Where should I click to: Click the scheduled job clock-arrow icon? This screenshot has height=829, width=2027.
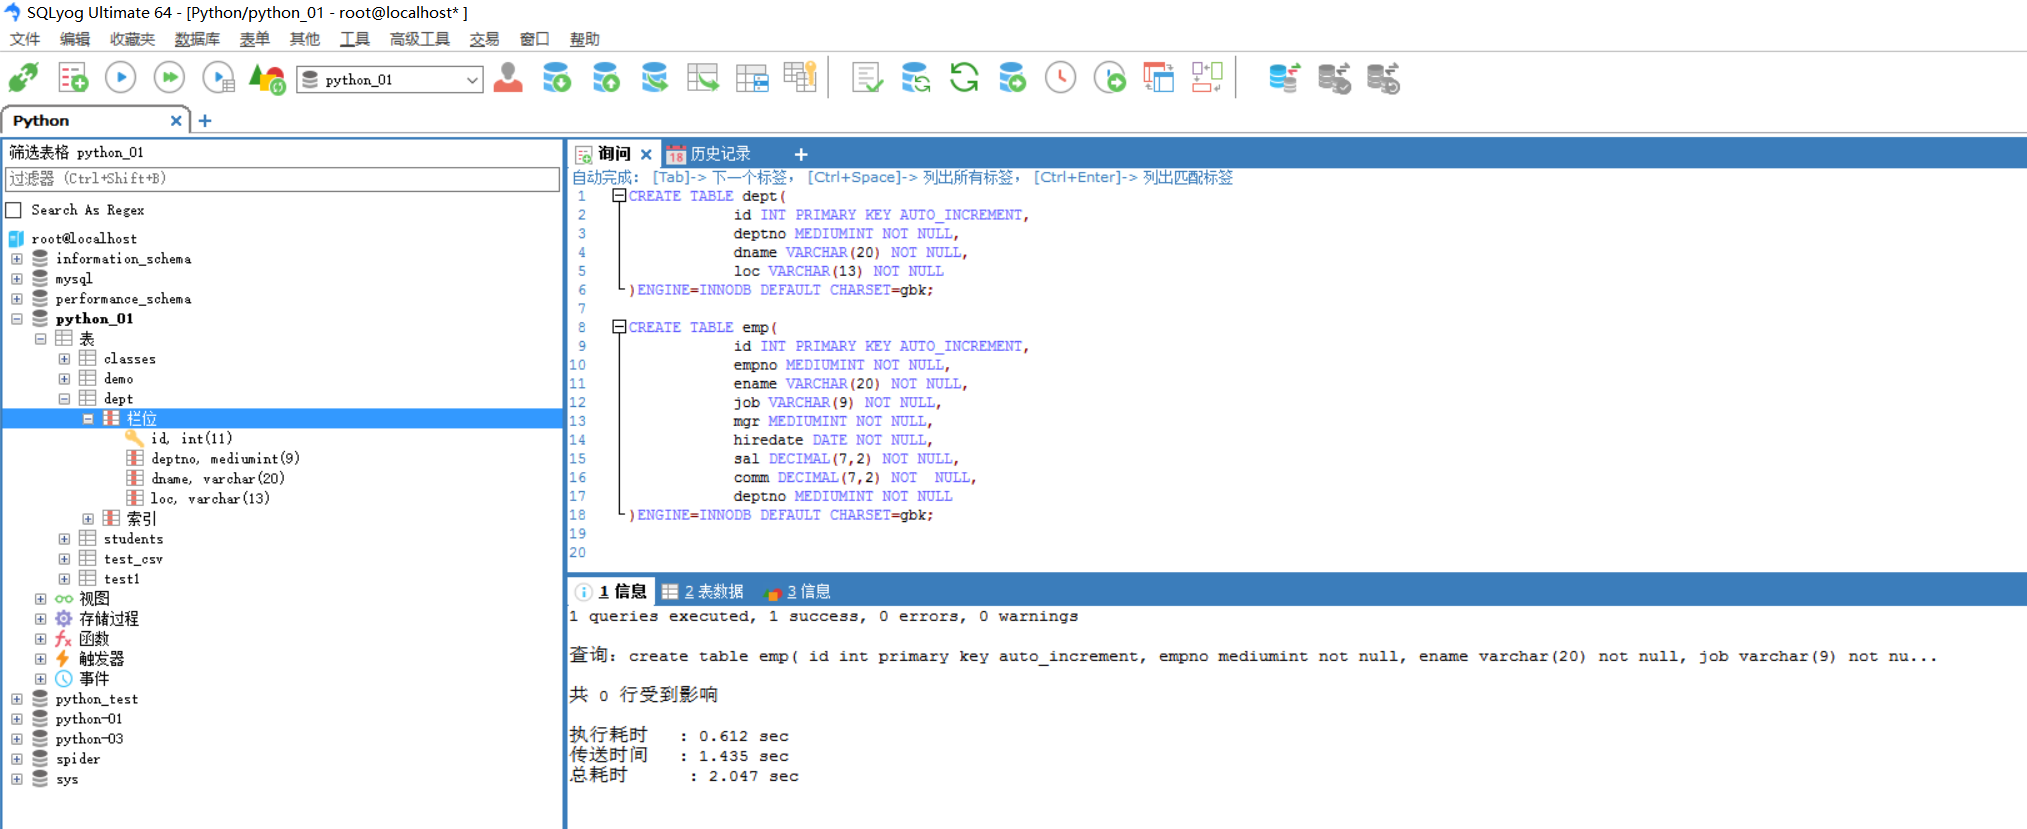pyautogui.click(x=1110, y=78)
